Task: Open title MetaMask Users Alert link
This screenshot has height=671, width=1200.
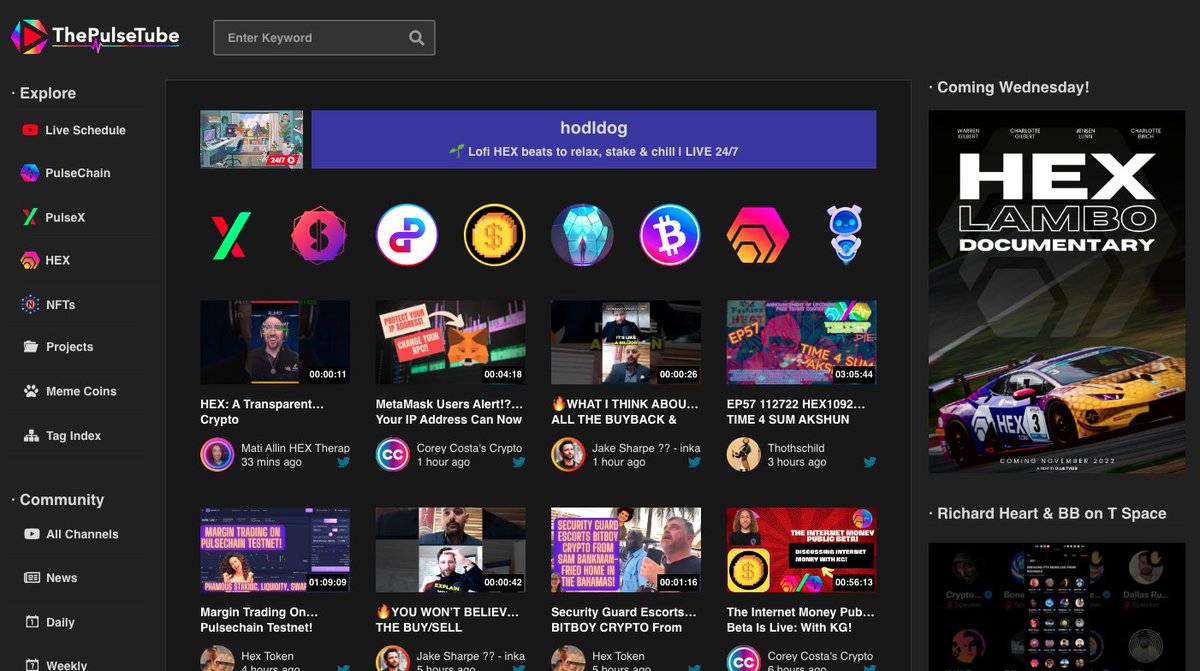Action: [450, 412]
